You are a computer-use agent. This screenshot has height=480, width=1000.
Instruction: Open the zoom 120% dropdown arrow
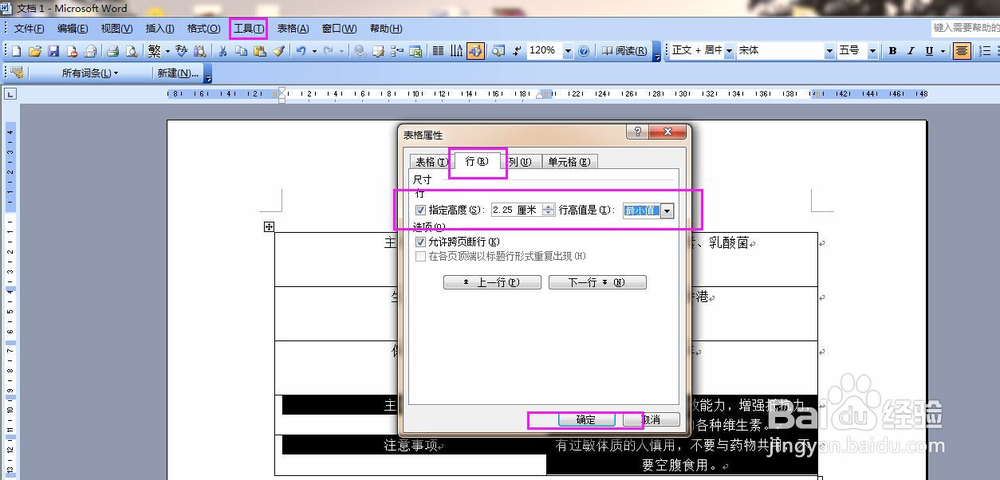point(568,51)
